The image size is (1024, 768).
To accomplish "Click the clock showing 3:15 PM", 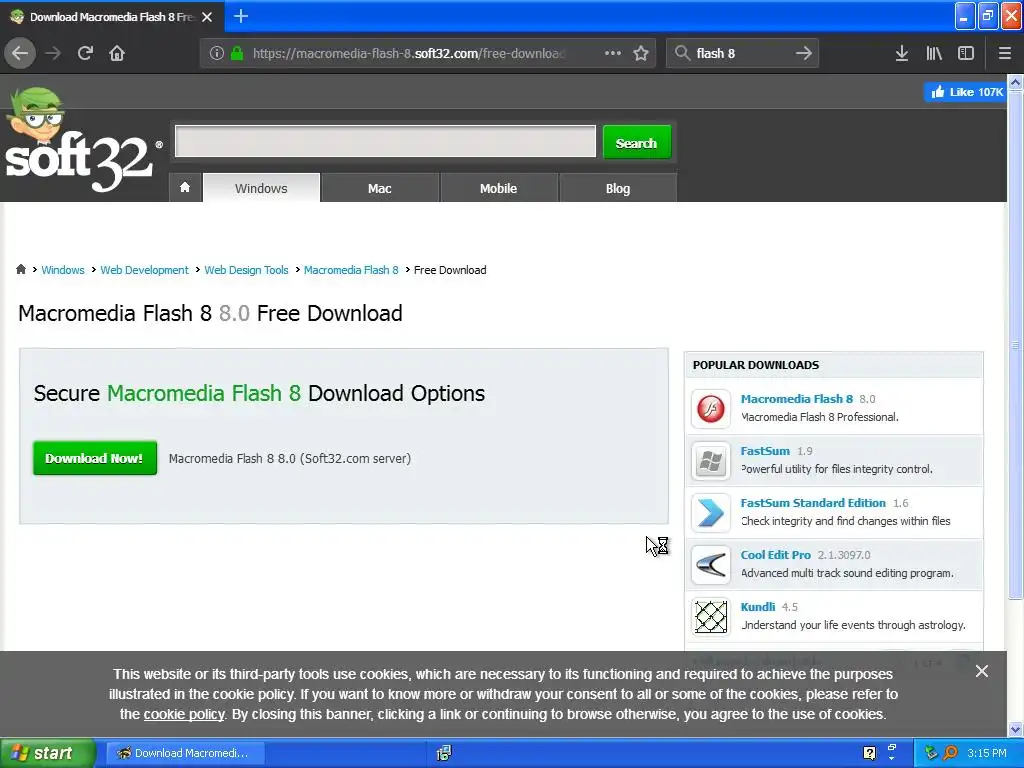I will 987,753.
